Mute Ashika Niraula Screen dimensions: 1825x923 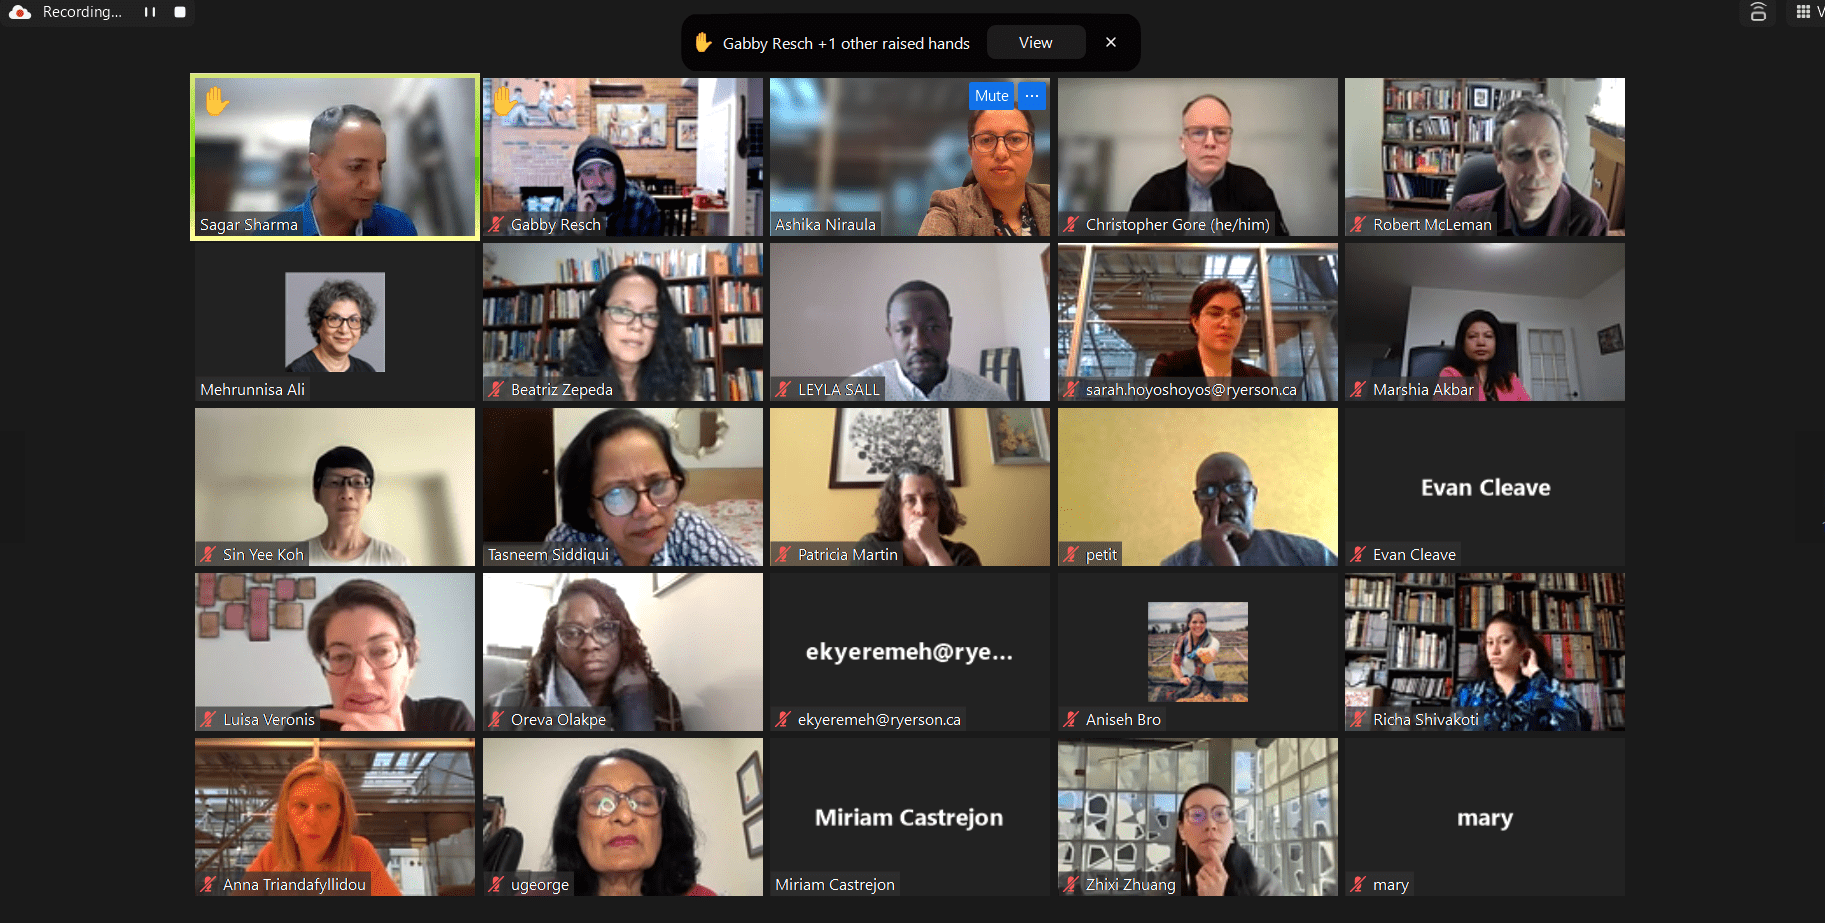click(x=991, y=96)
